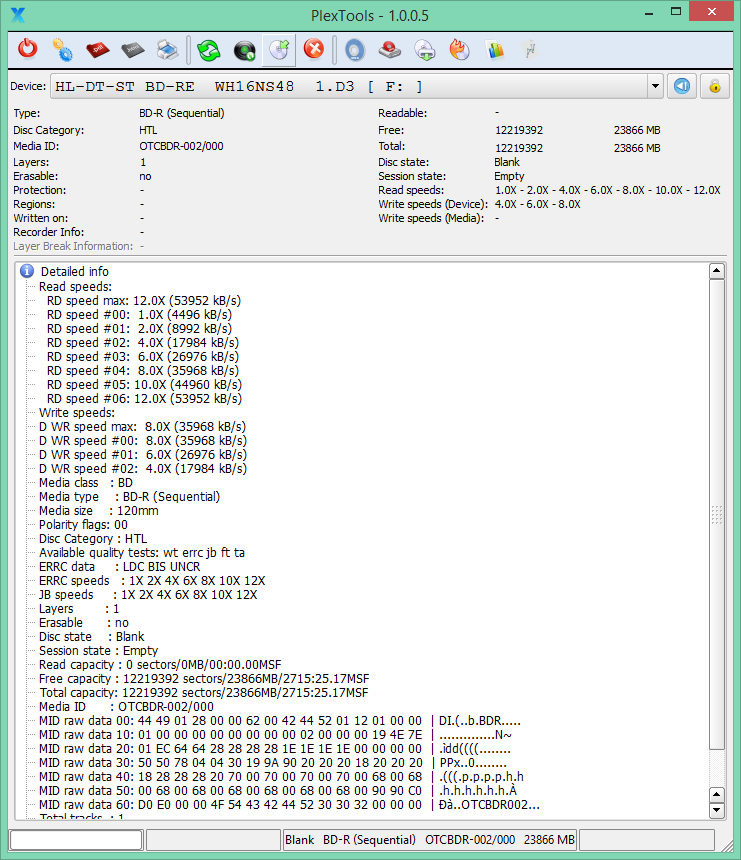
Task: Click the black disc with green badge icon
Action: point(244,50)
